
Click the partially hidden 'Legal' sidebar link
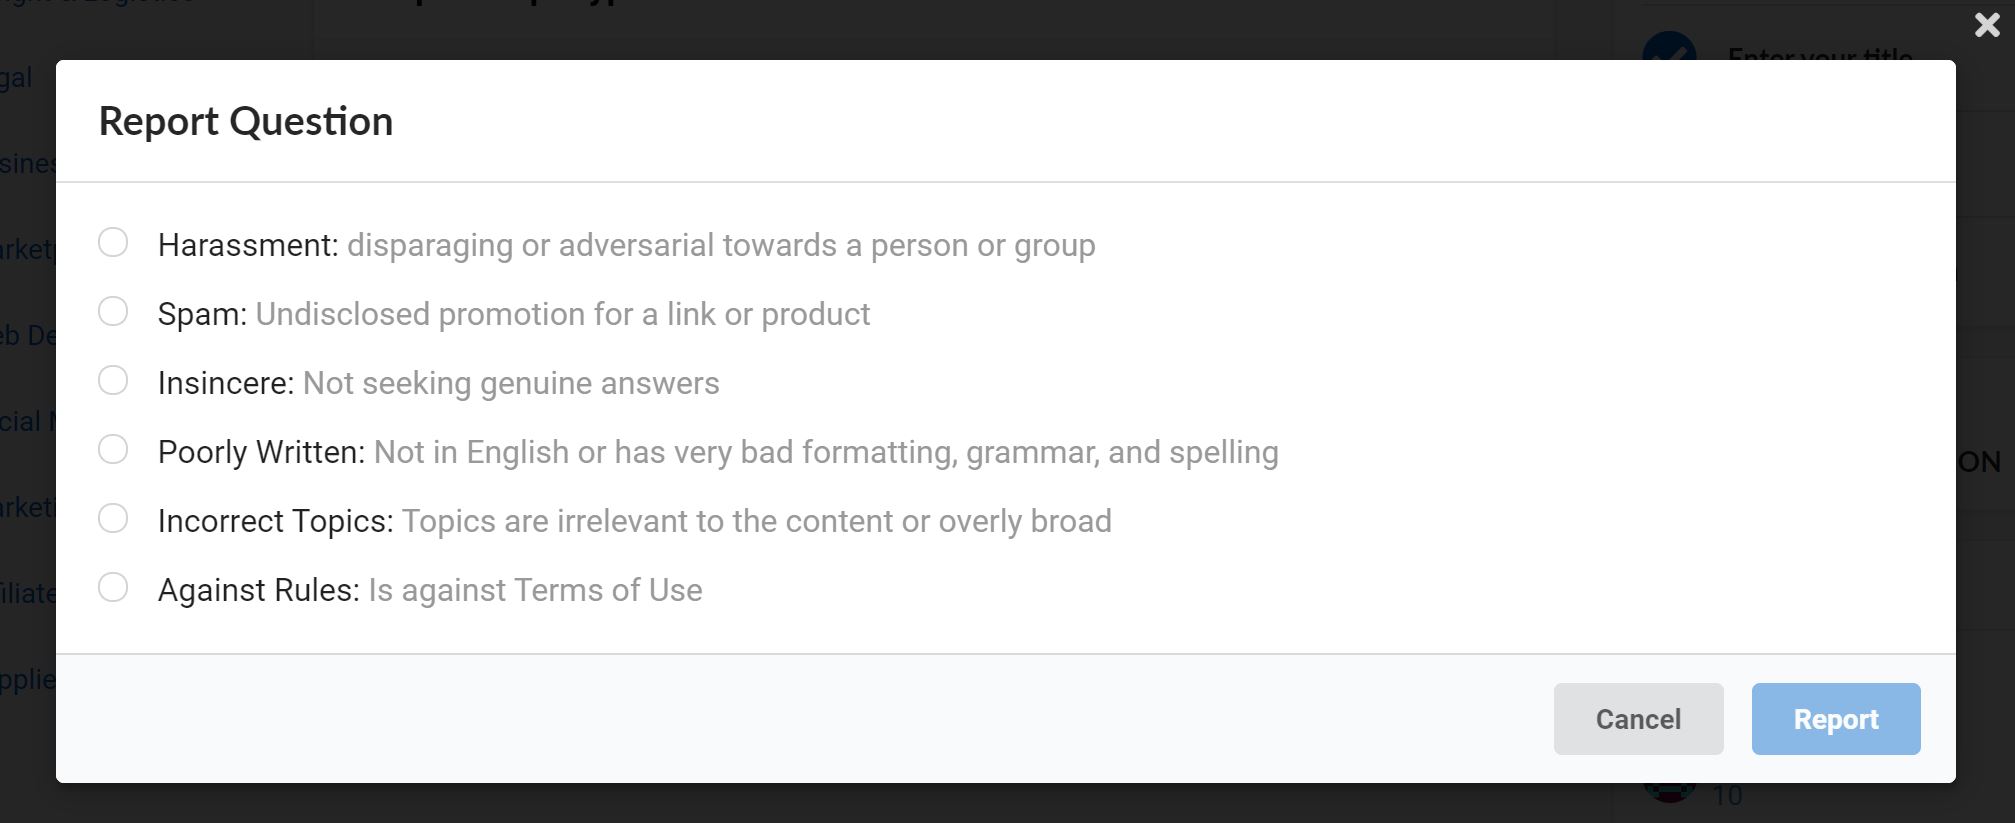pyautogui.click(x=17, y=78)
